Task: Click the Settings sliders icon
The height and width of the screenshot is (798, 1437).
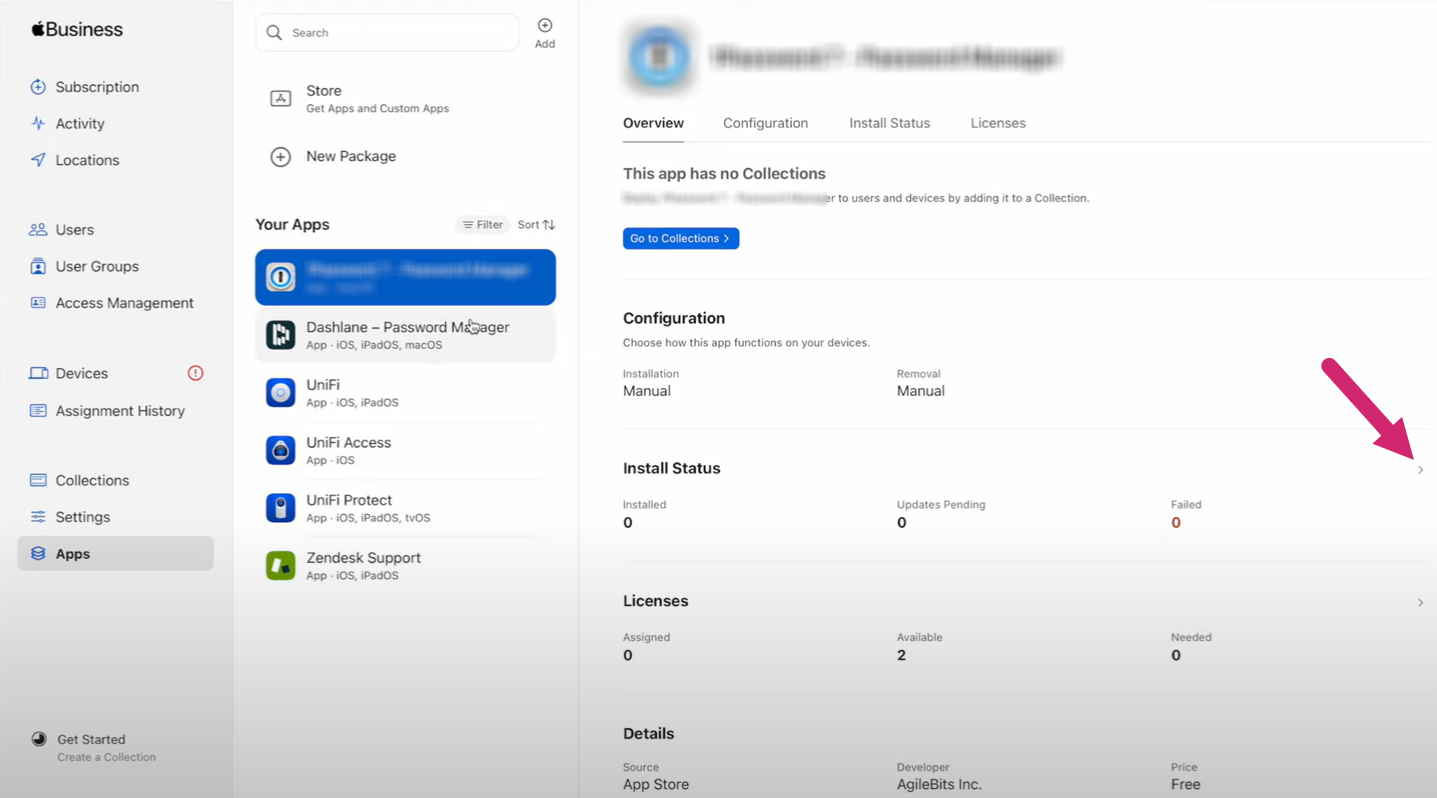Action: [38, 517]
